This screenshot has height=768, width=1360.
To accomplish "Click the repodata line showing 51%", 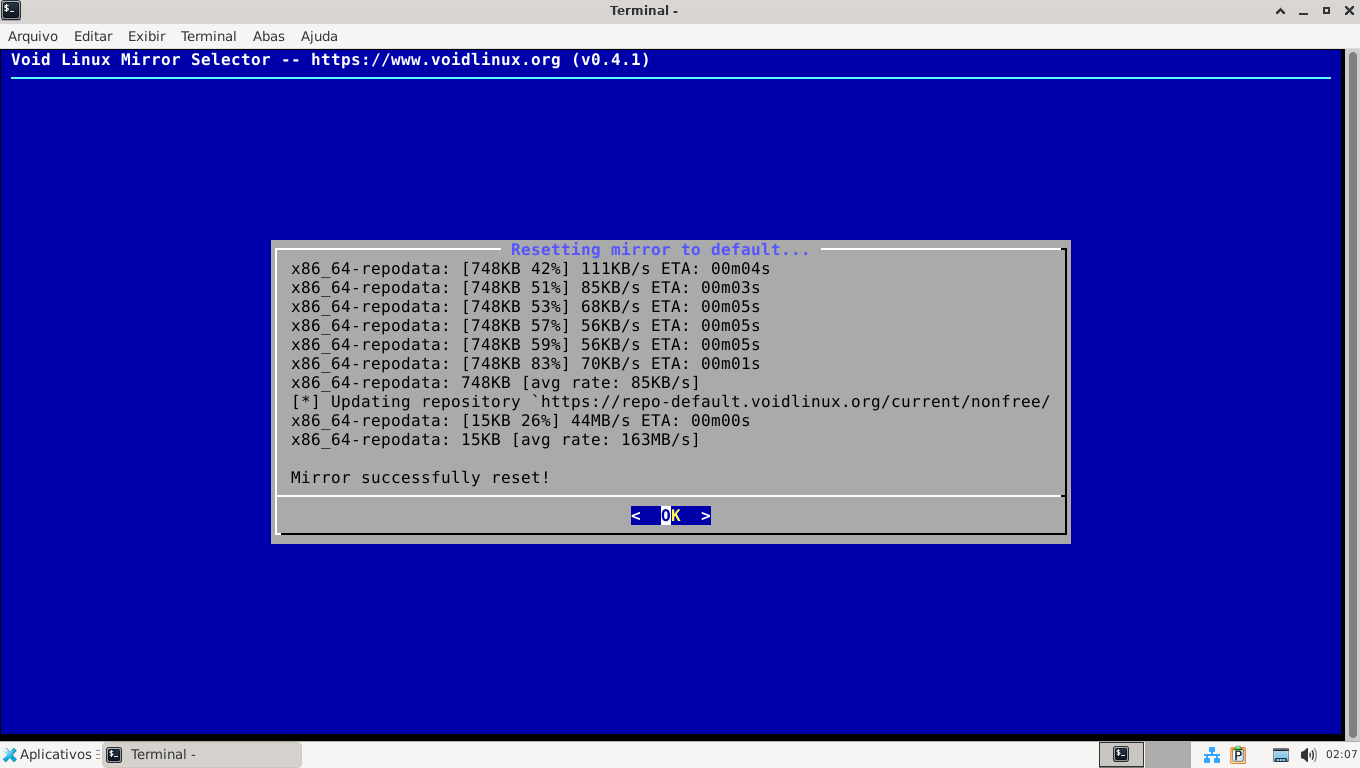I will coord(526,288).
